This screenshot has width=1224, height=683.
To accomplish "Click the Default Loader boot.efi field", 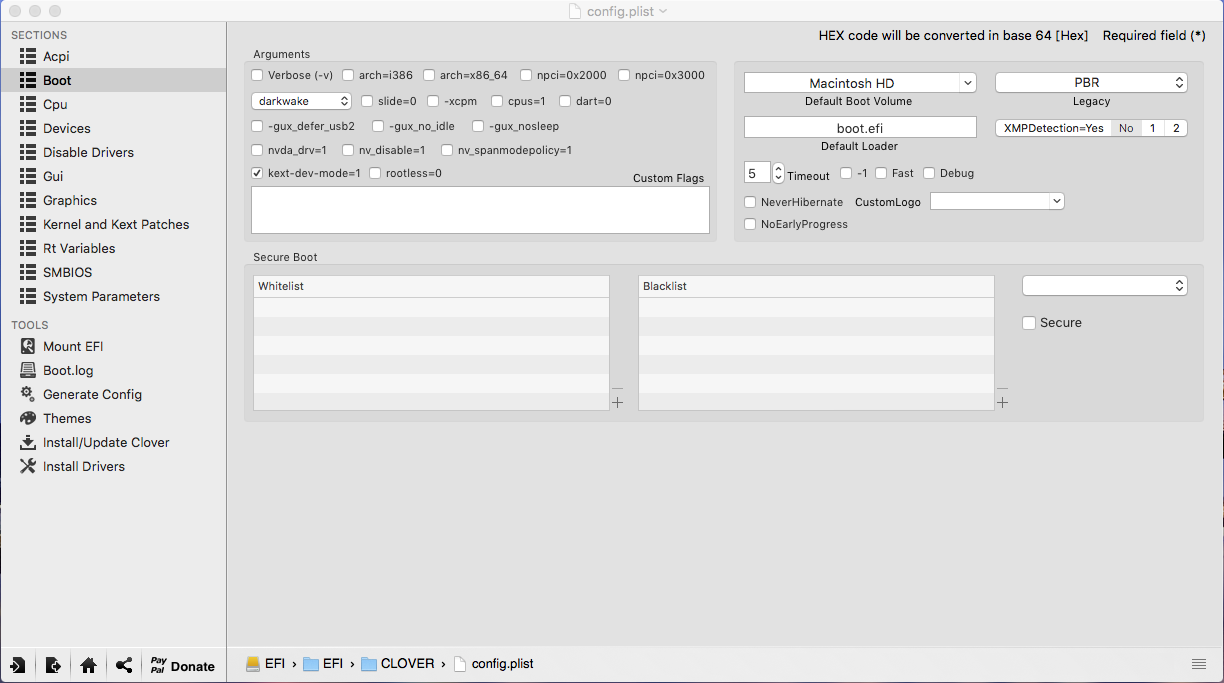I will click(x=860, y=128).
